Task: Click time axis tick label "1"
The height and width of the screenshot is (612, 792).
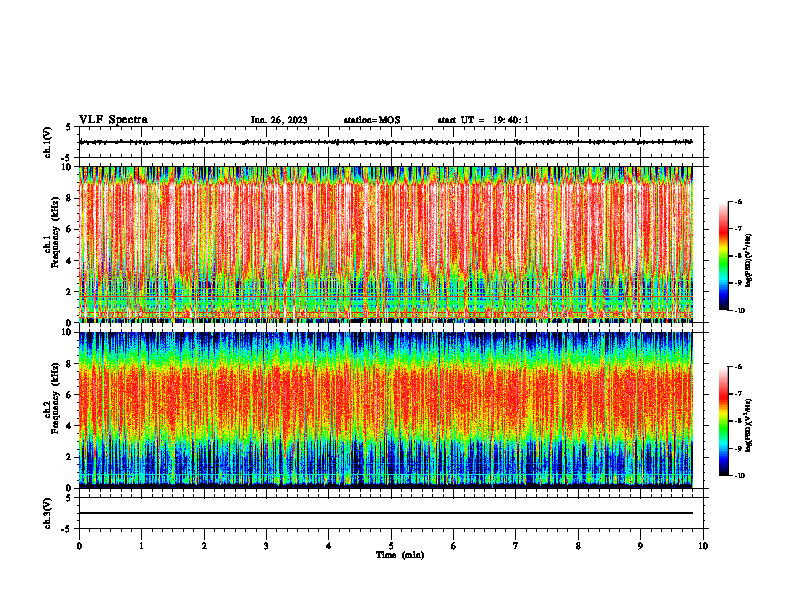Action: [x=141, y=546]
